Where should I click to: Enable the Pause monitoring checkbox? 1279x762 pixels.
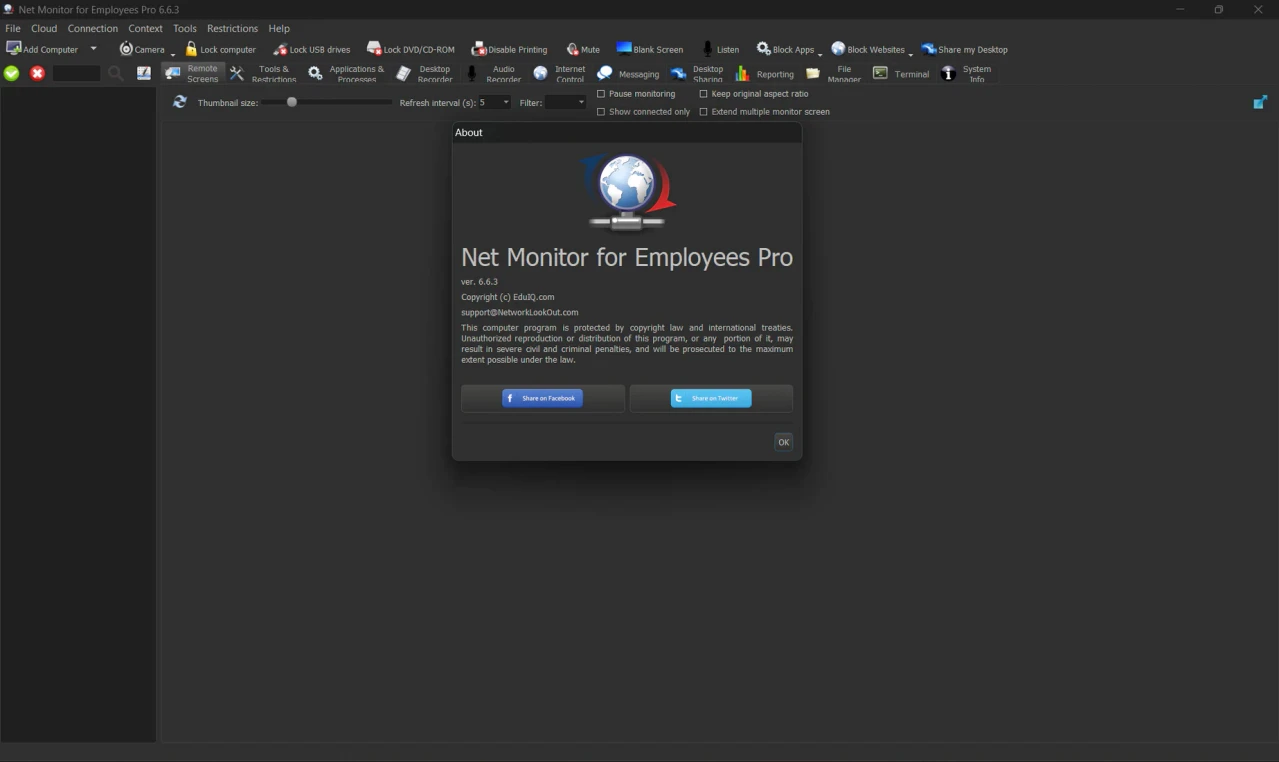coord(601,94)
